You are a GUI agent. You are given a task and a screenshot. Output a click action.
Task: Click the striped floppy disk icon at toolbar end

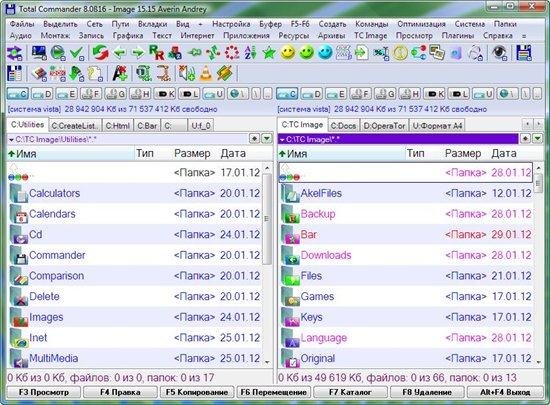click(x=524, y=53)
